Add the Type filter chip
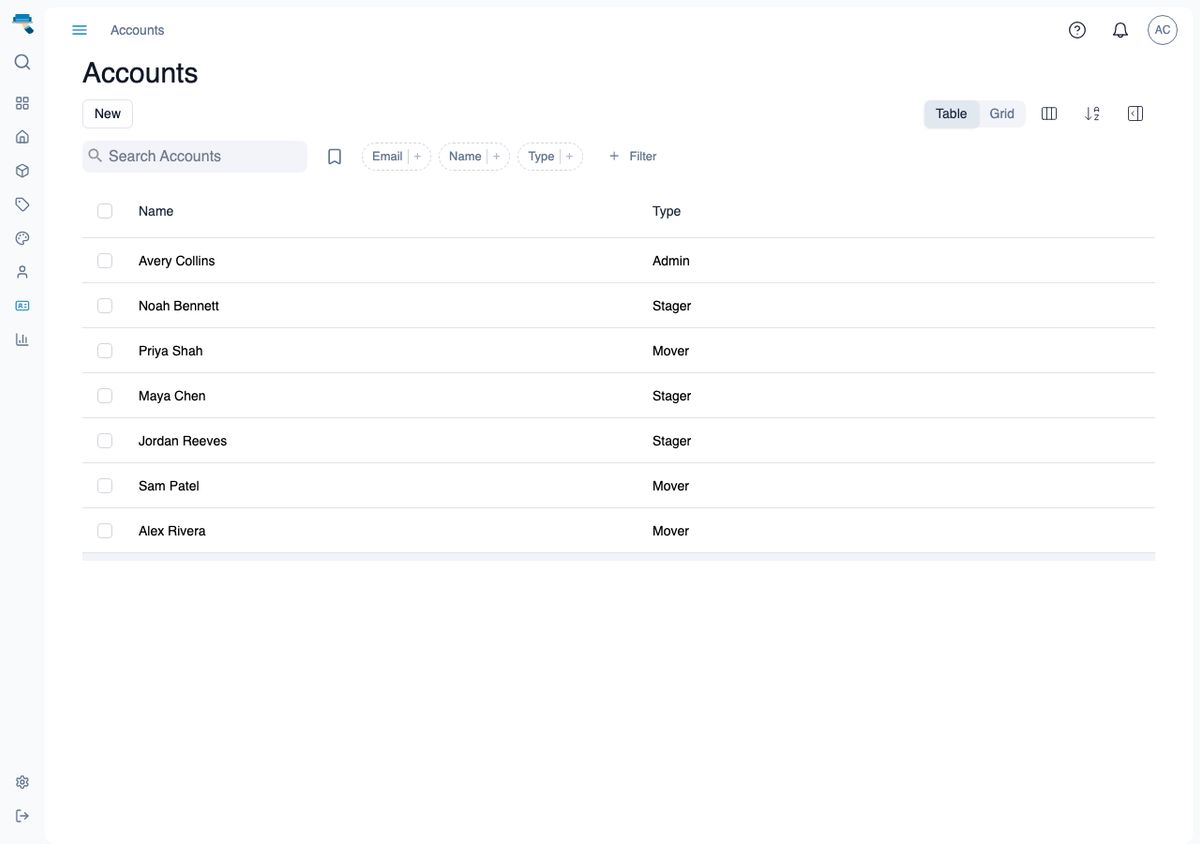The width and height of the screenshot is (1200, 844). tap(550, 156)
